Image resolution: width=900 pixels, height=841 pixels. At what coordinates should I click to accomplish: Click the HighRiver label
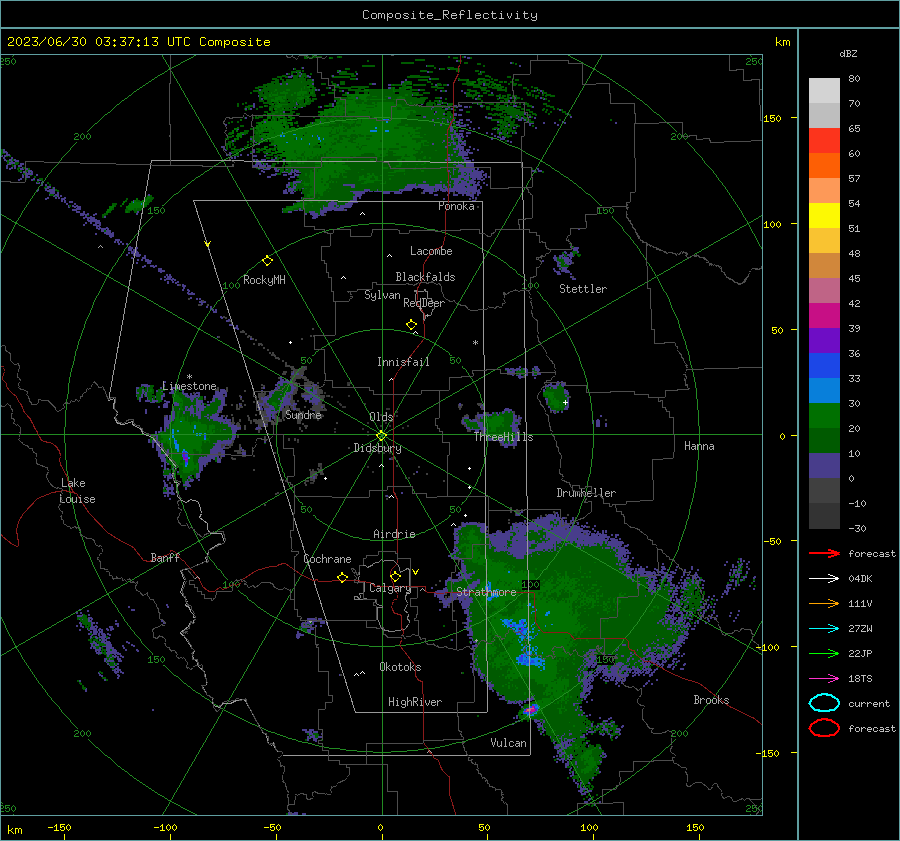415,702
